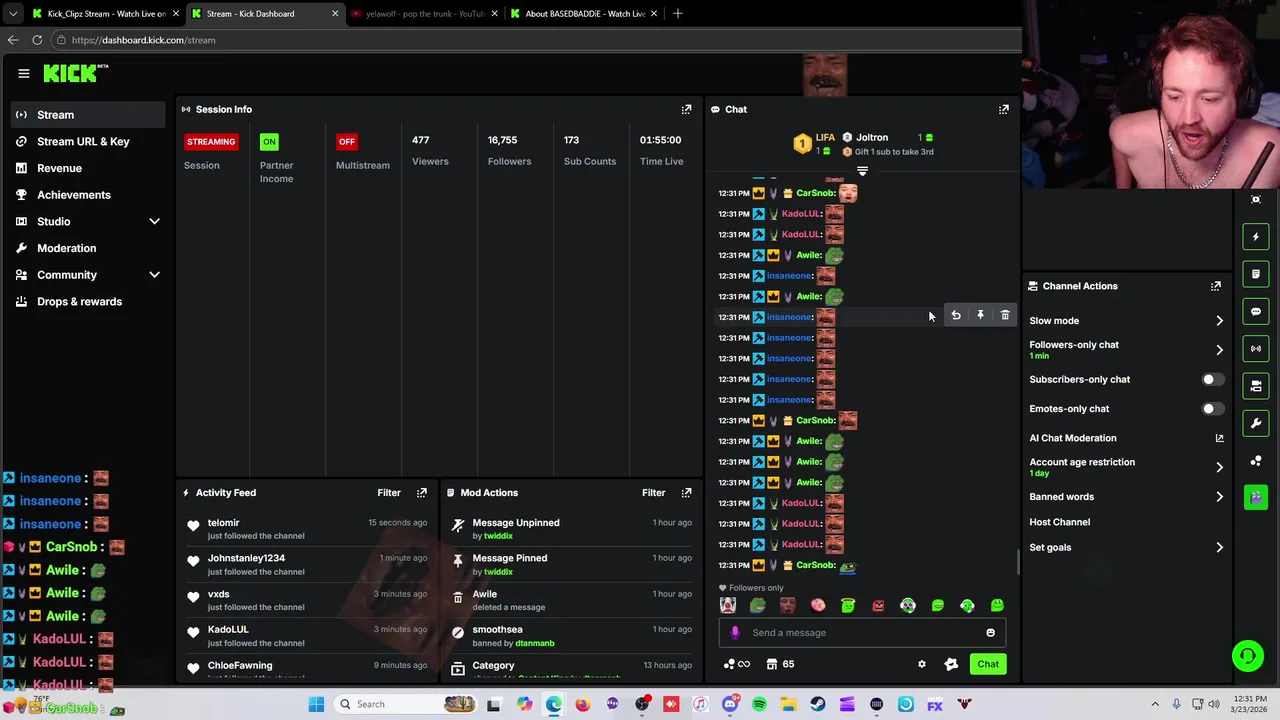Open Moderation page in sidebar
Viewport: 1280px width, 720px height.
coord(88,248)
